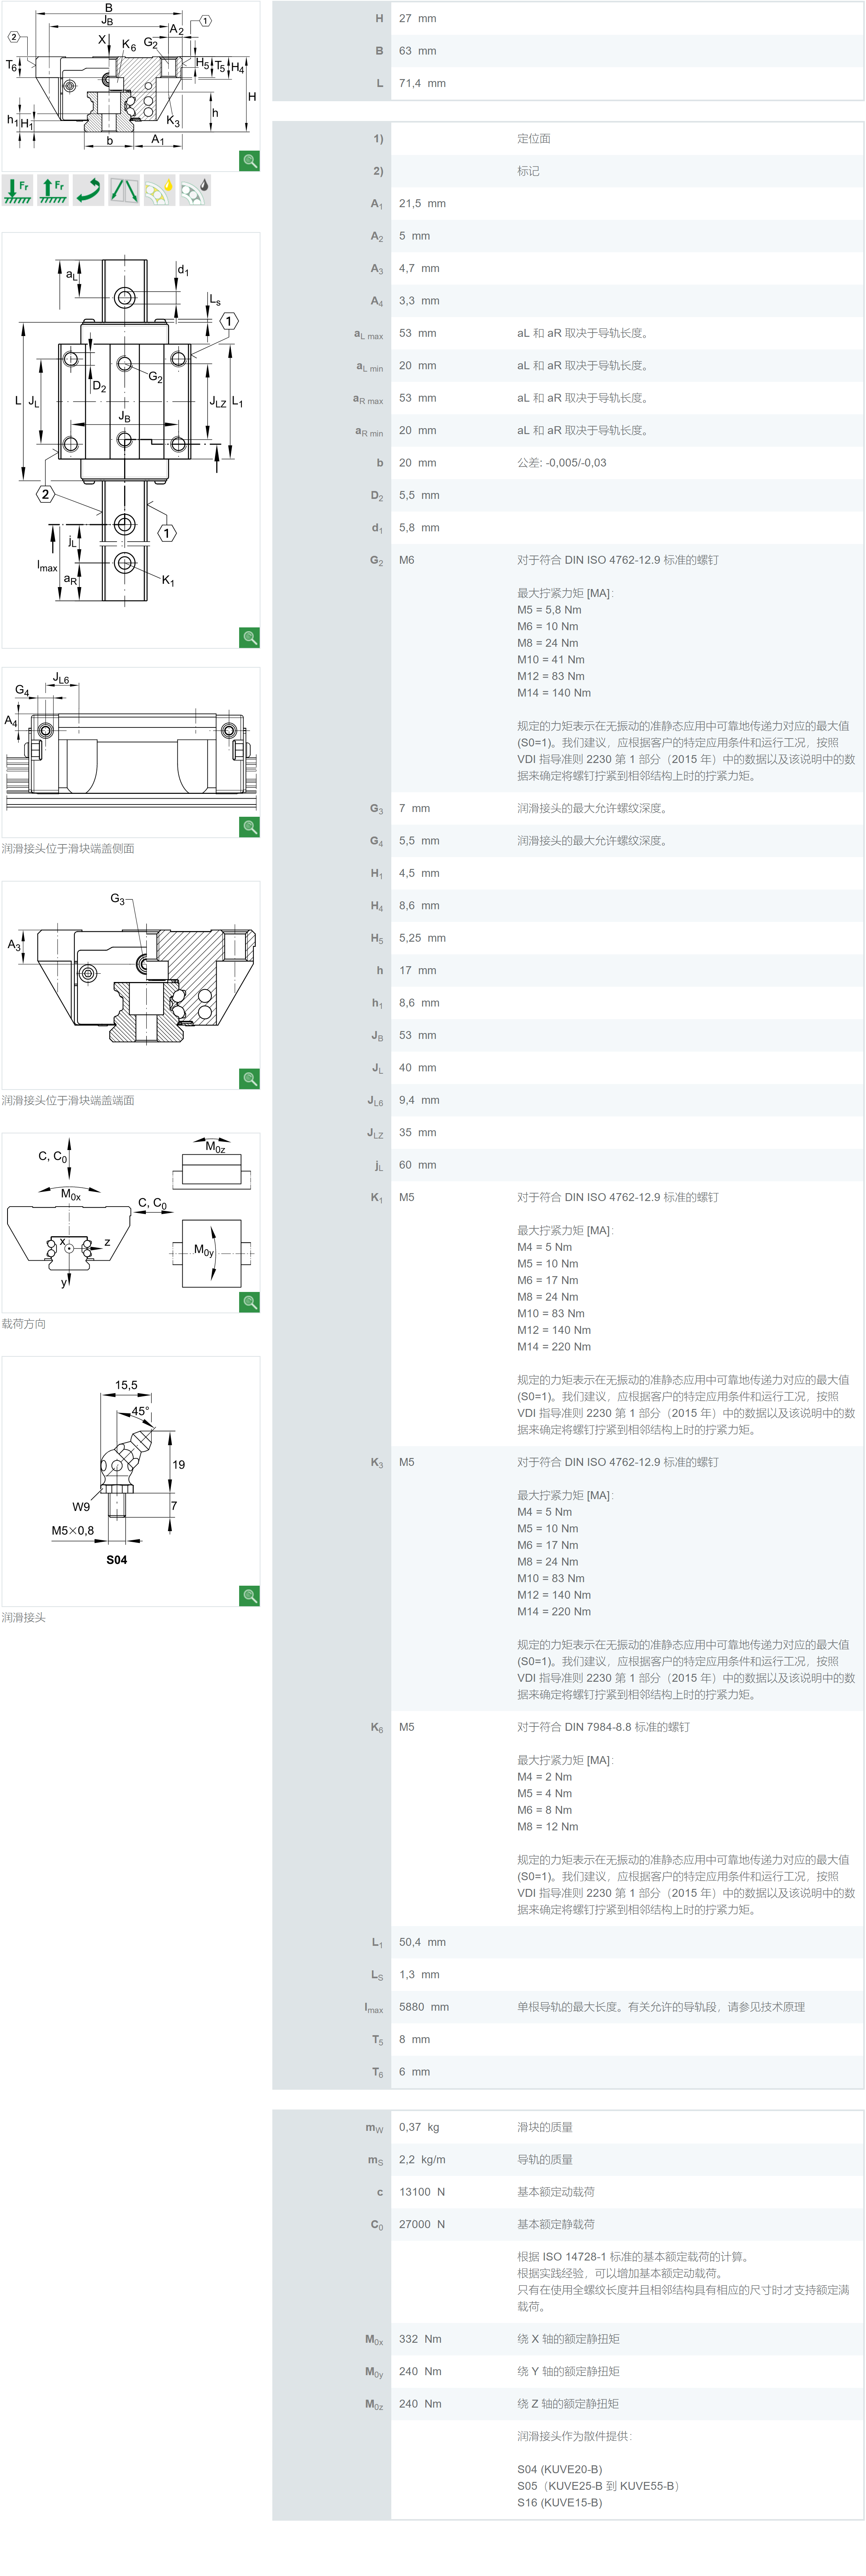The height and width of the screenshot is (2576, 866).
Task: Select the JL6 value 9,4 mm
Action: pos(419,1100)
